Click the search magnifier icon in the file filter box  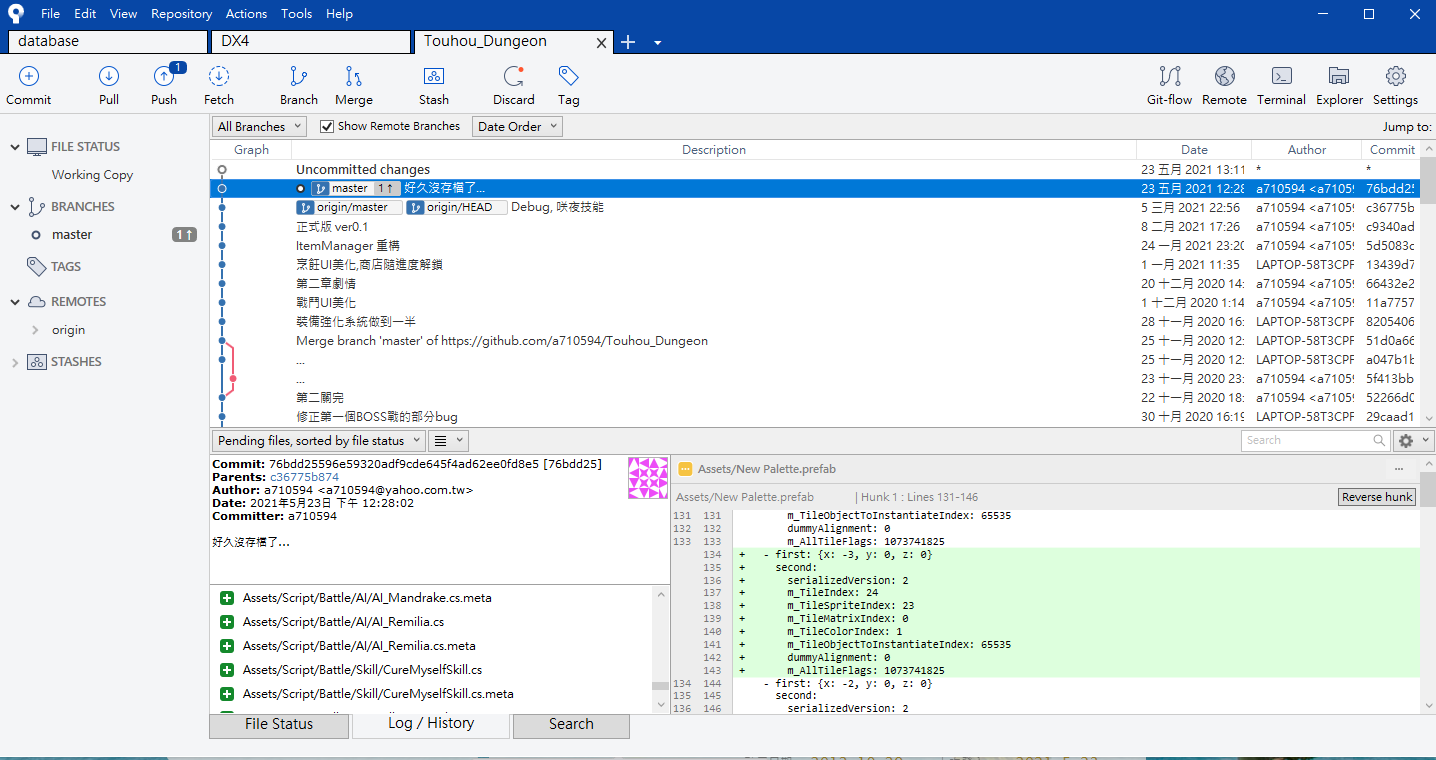pyautogui.click(x=1379, y=440)
